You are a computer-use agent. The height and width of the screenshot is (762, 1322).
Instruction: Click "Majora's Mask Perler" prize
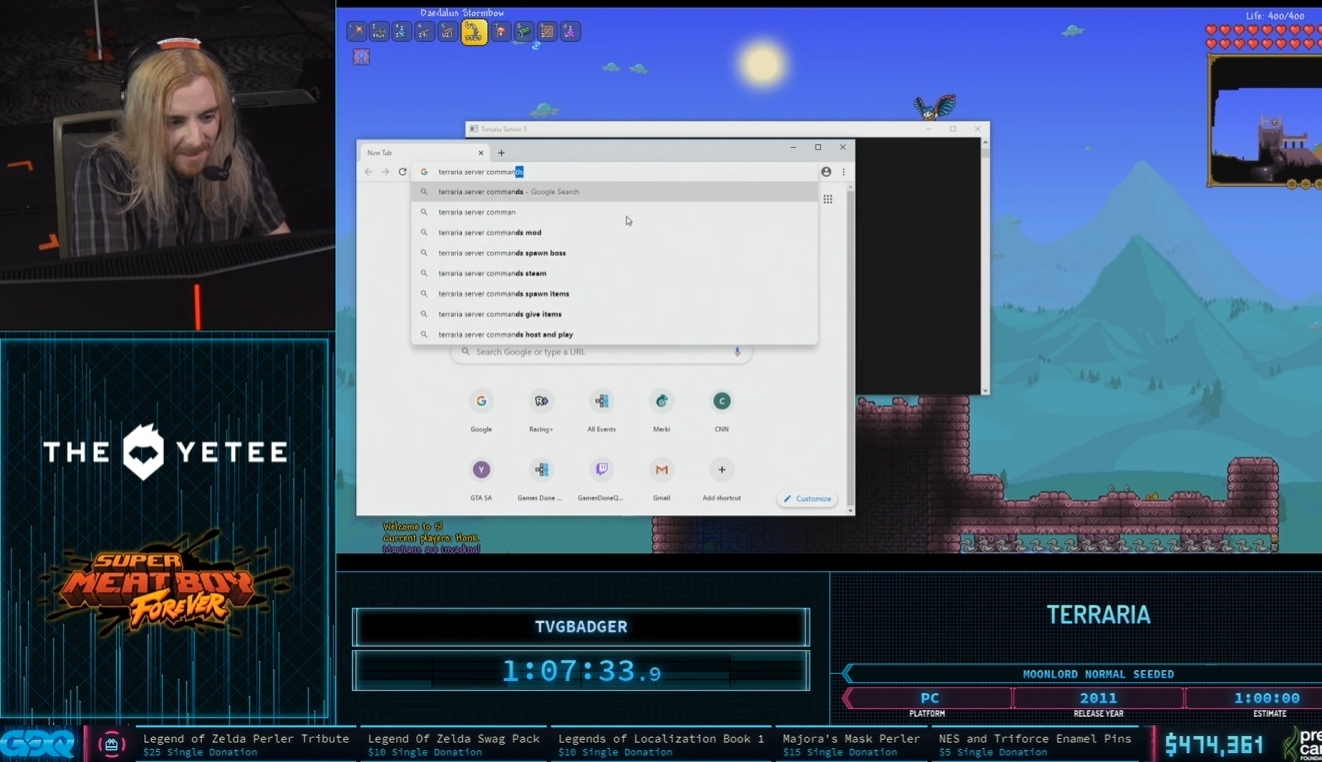(x=851, y=739)
